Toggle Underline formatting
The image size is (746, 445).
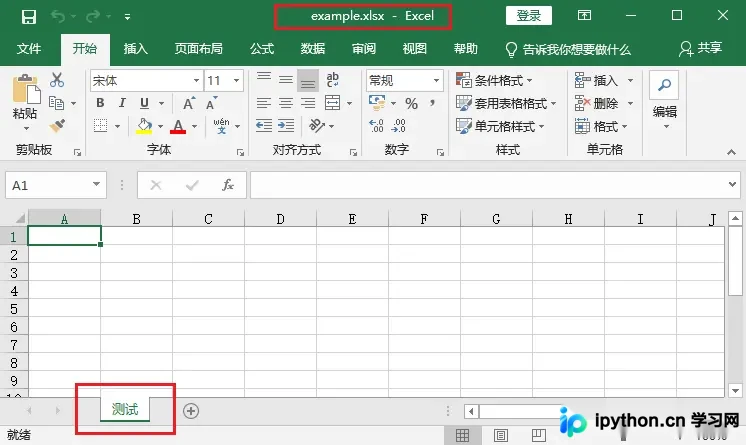point(145,103)
